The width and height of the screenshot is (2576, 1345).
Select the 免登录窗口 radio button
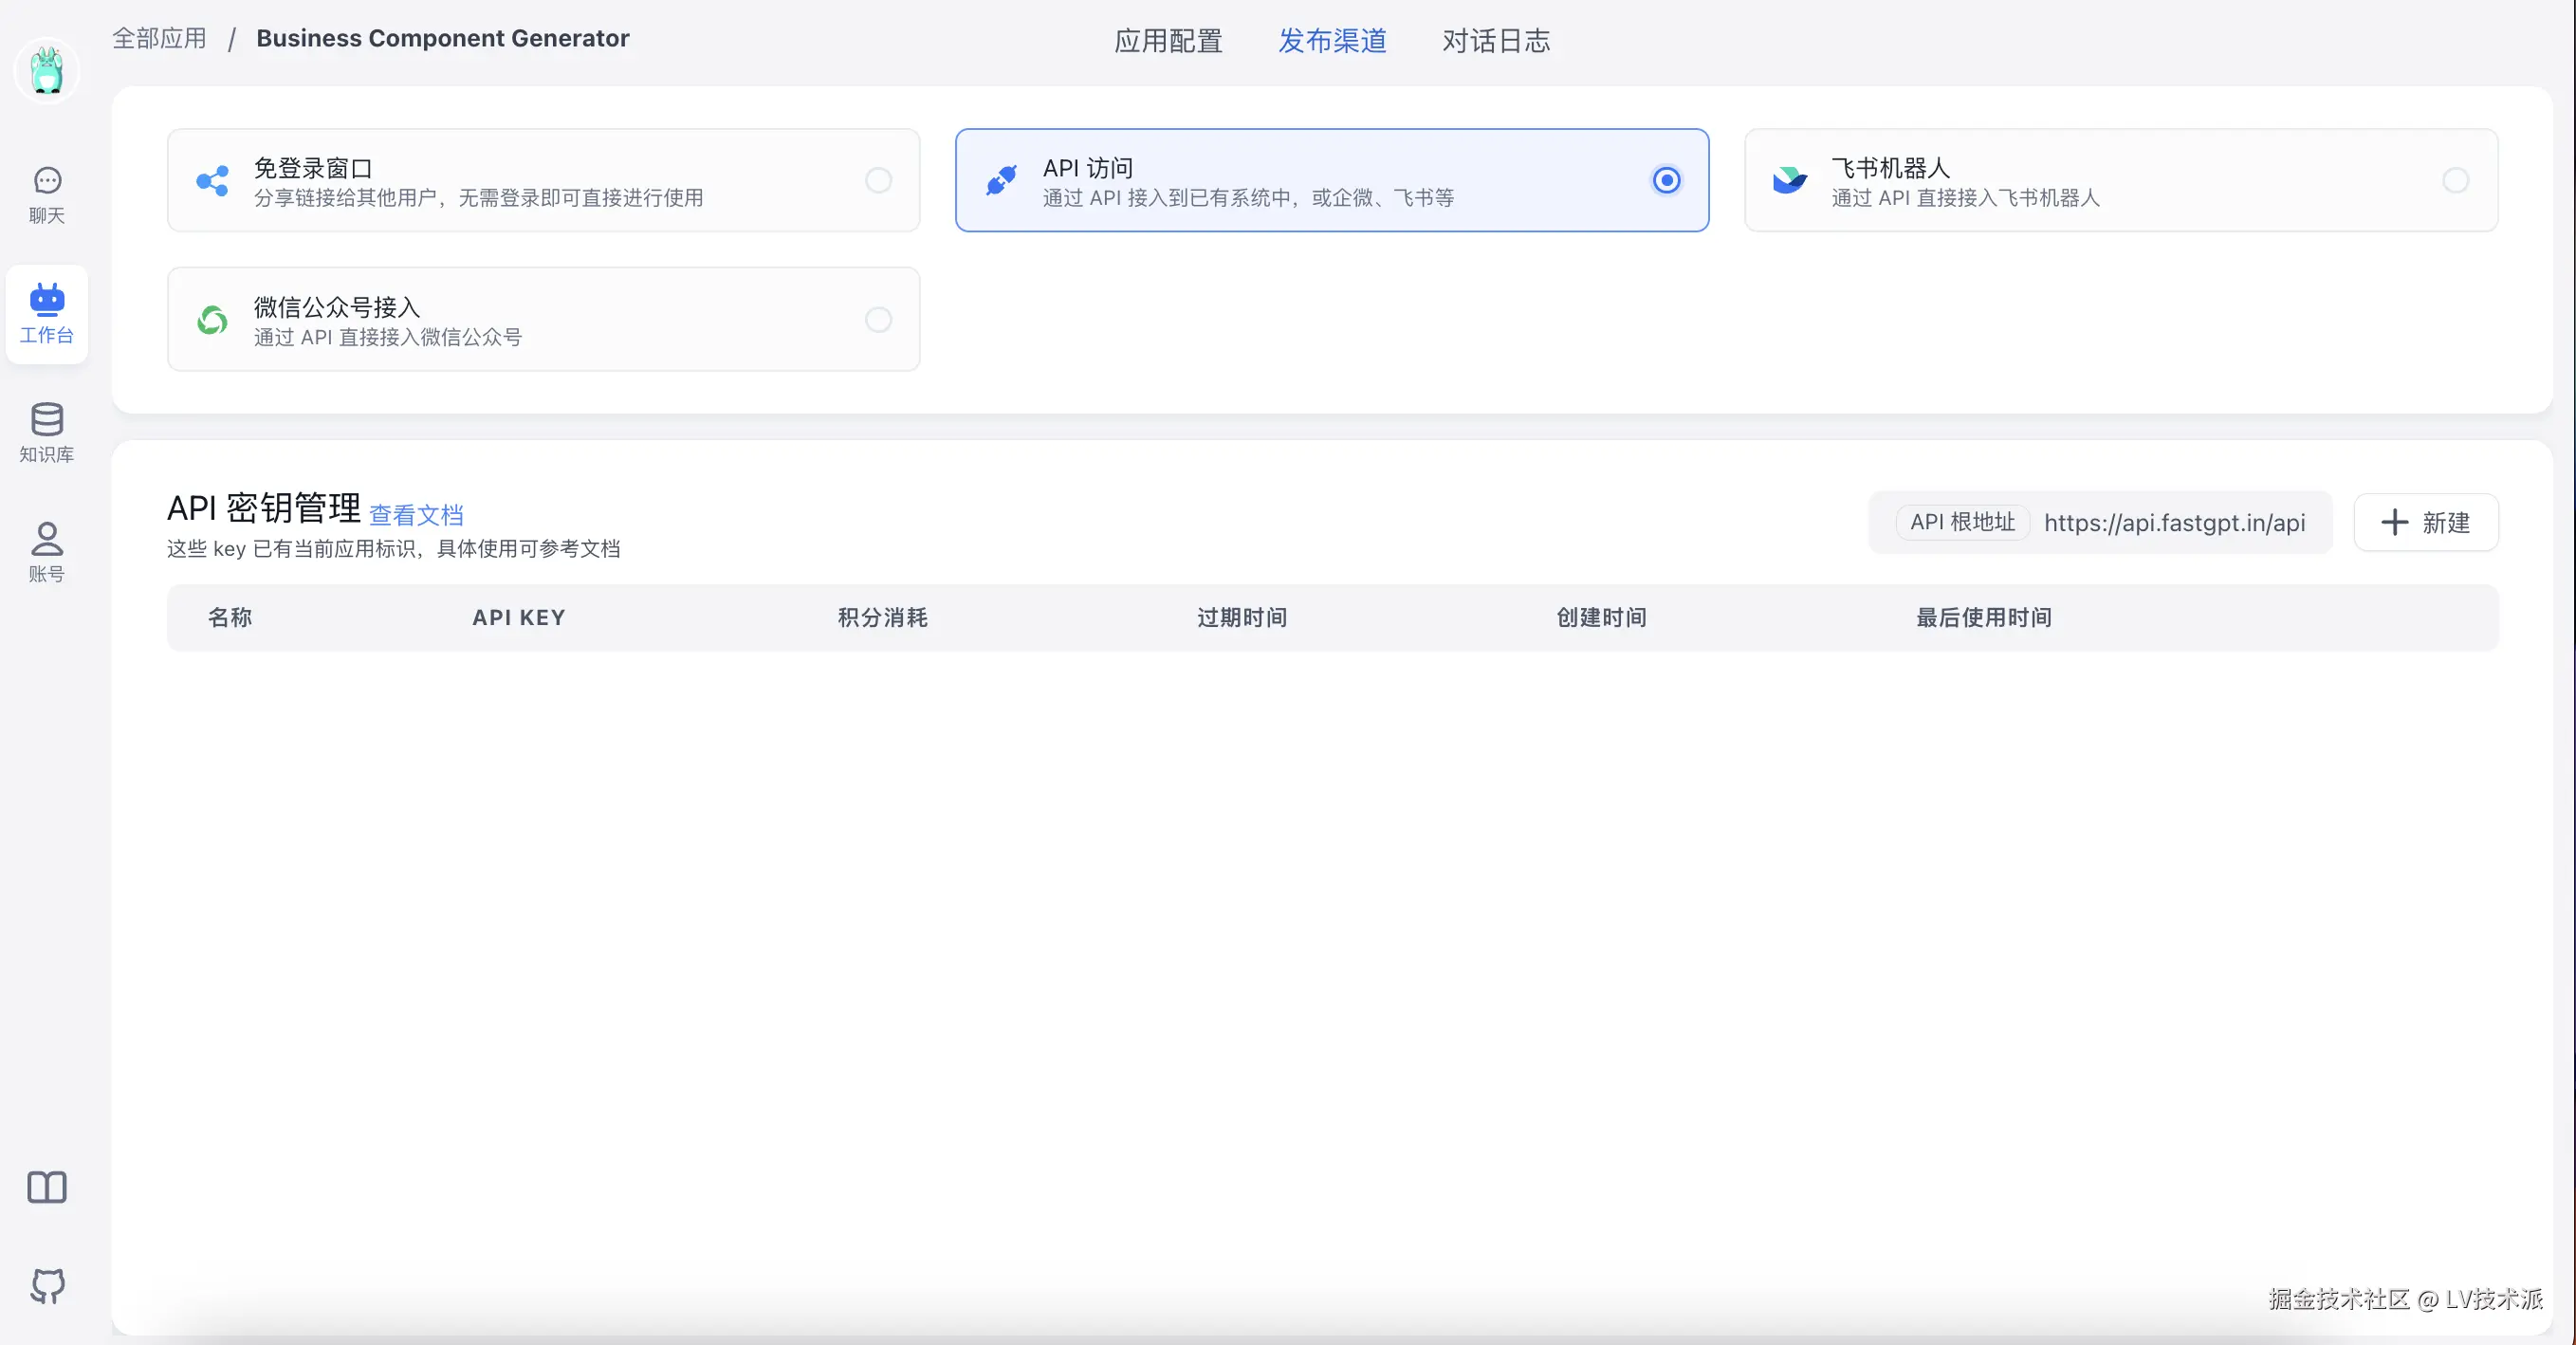coord(878,180)
